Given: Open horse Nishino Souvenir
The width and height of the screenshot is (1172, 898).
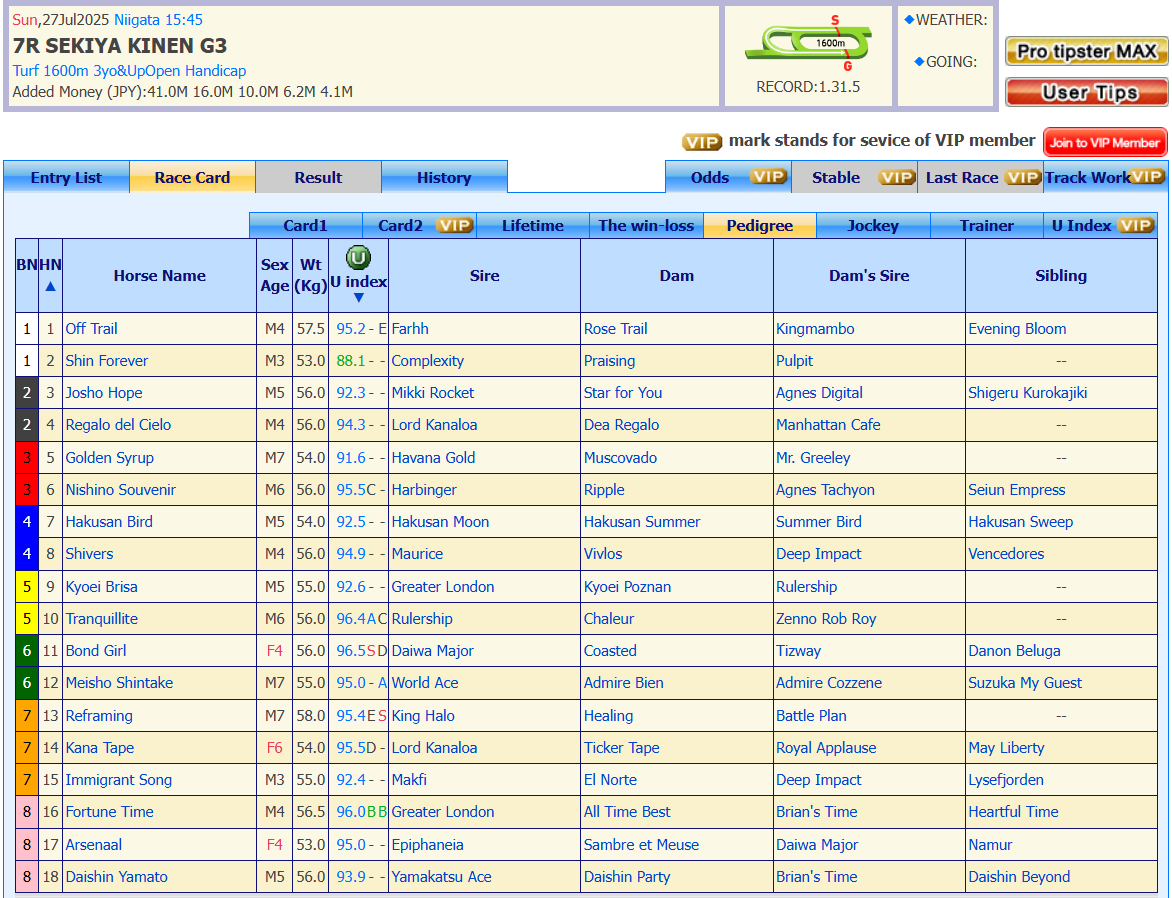Looking at the screenshot, I should (120, 490).
